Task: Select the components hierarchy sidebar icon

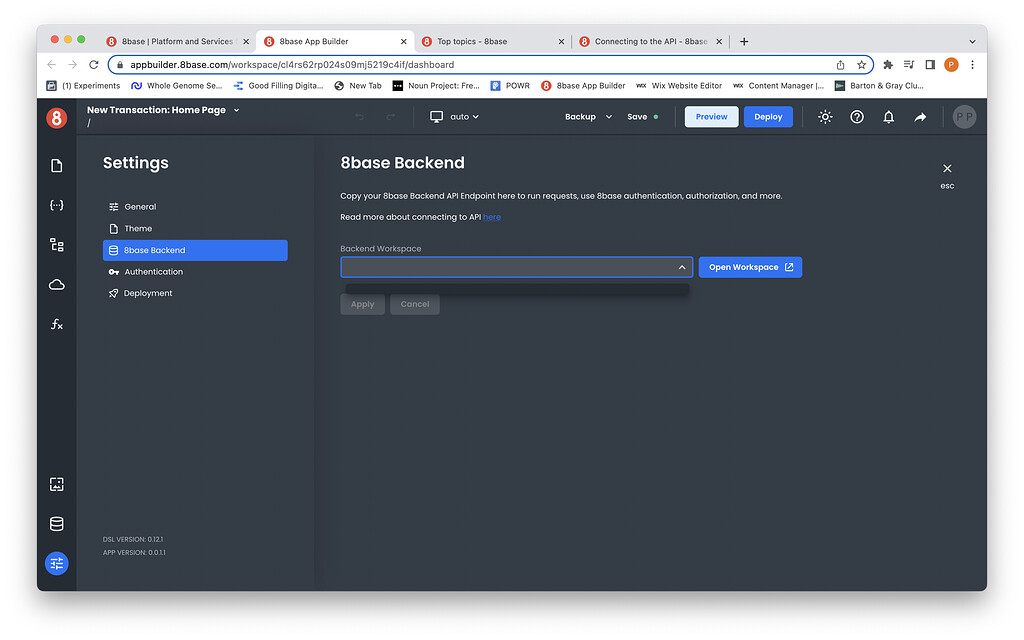Action: (x=56, y=244)
